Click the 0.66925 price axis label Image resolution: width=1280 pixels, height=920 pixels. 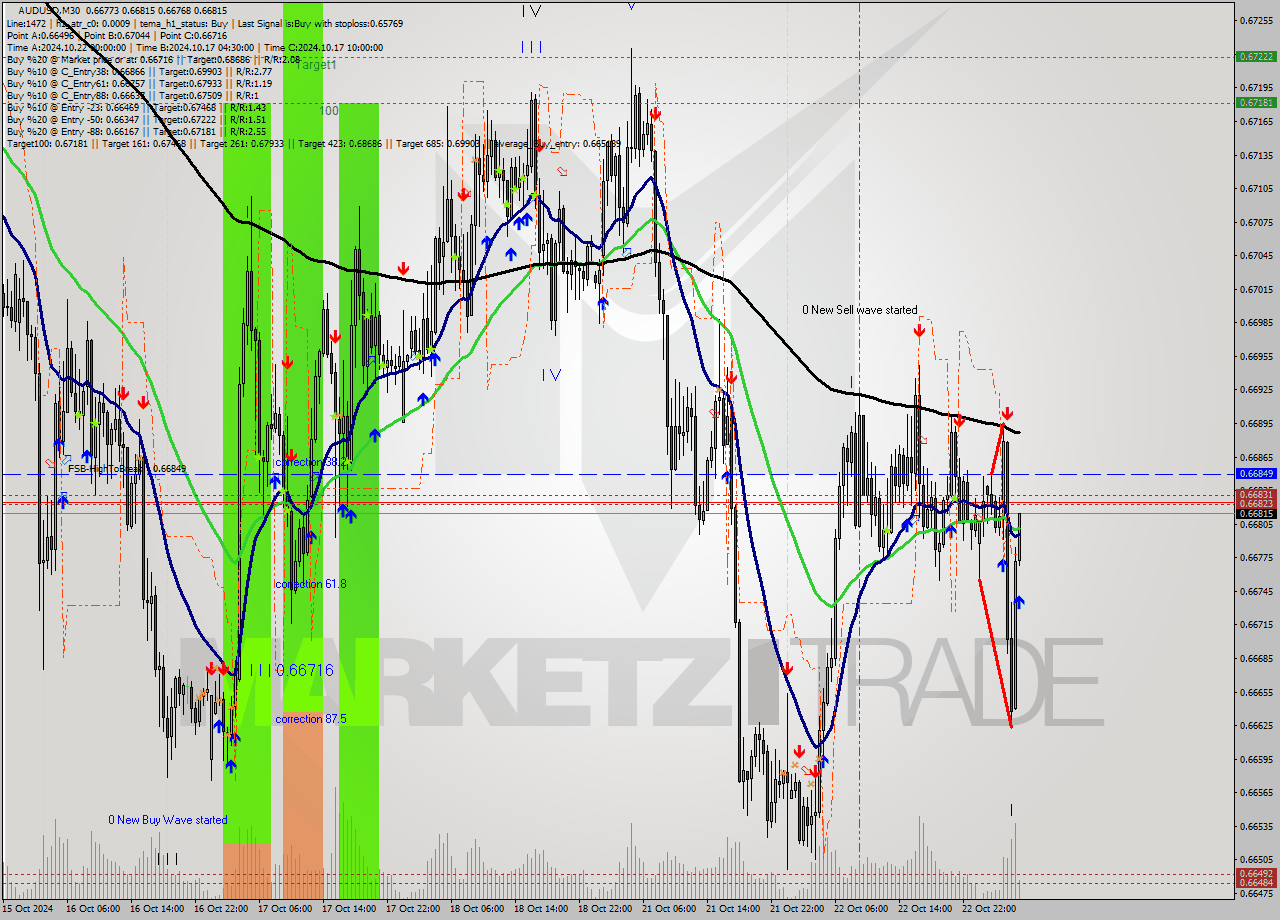coord(1256,389)
